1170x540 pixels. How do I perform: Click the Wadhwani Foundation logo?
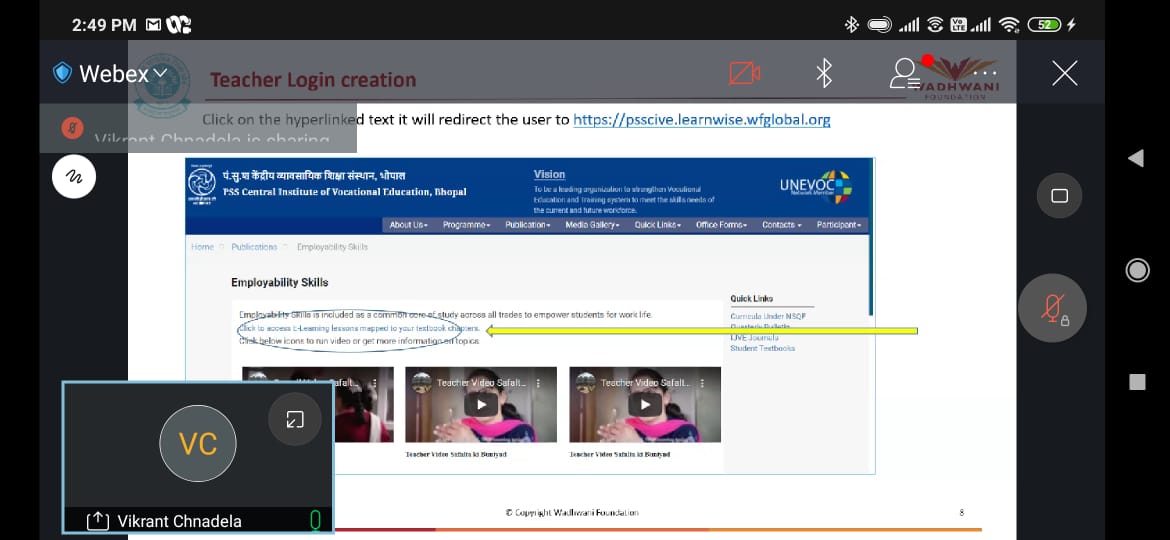point(959,78)
